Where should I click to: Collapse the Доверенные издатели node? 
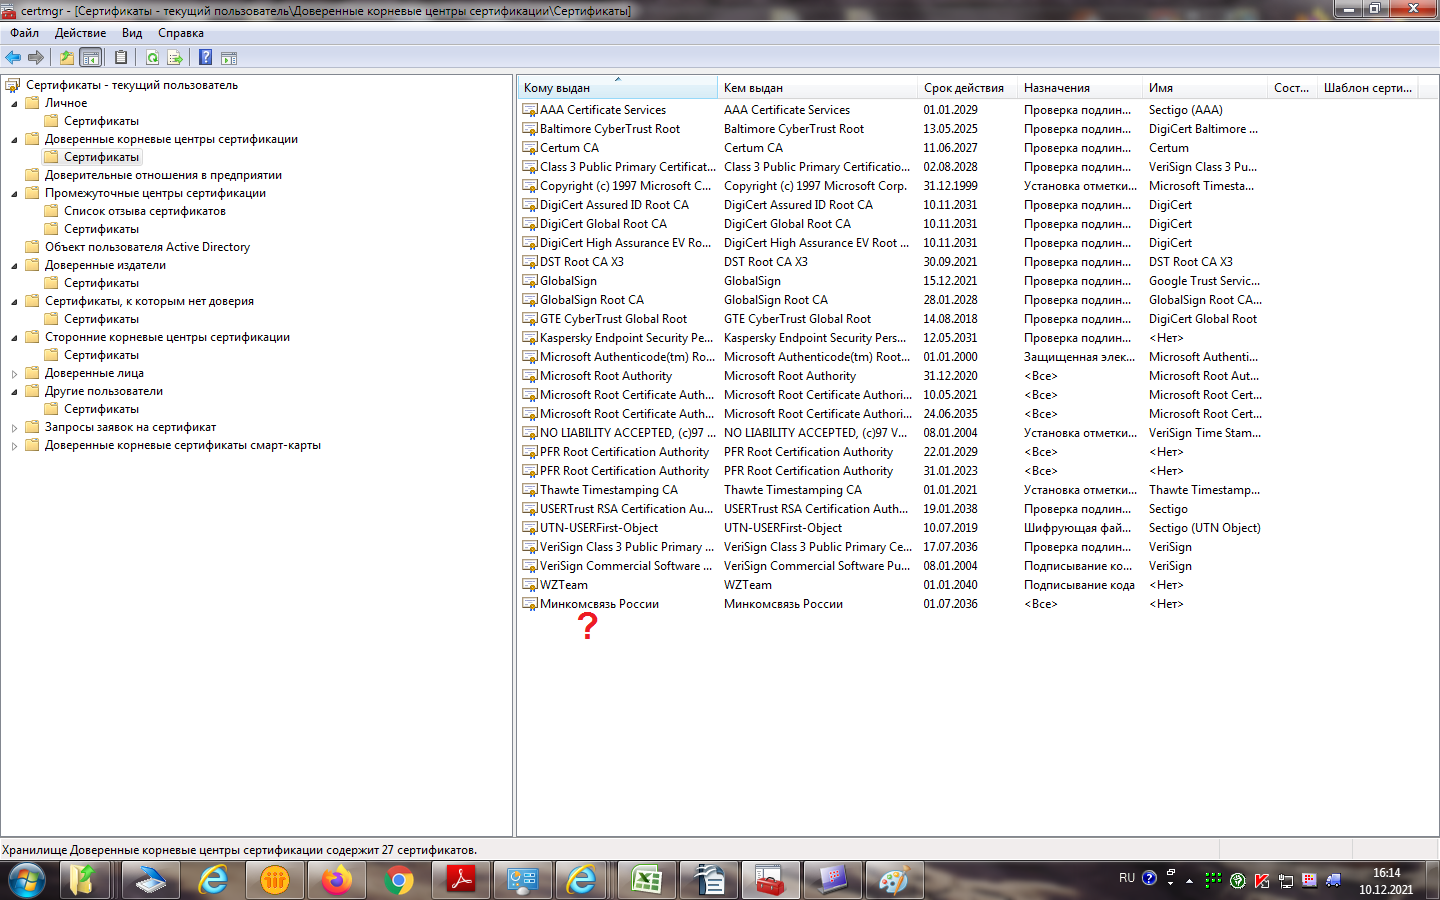coord(14,265)
